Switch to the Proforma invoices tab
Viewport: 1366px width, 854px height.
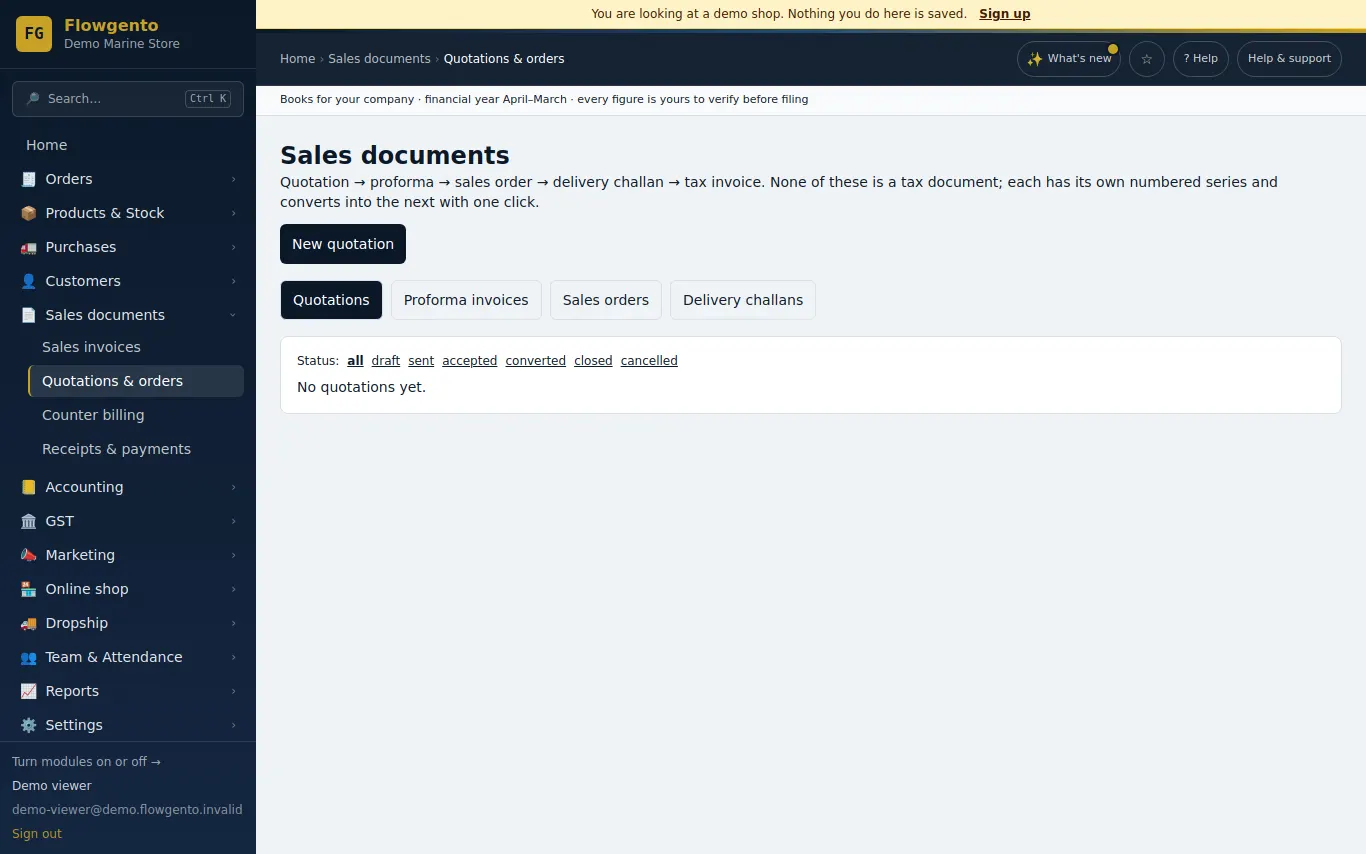pos(466,300)
